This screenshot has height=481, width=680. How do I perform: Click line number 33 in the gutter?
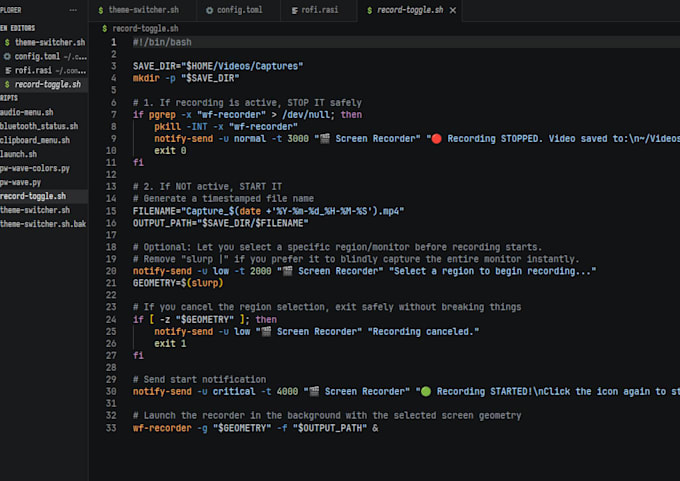(111, 428)
